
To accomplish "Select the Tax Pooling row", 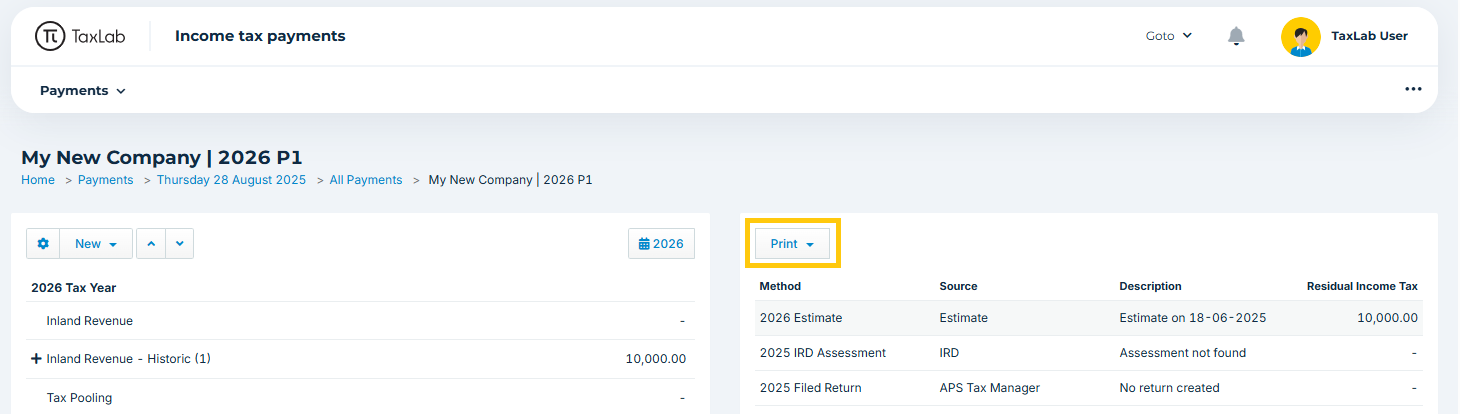I will (x=360, y=397).
